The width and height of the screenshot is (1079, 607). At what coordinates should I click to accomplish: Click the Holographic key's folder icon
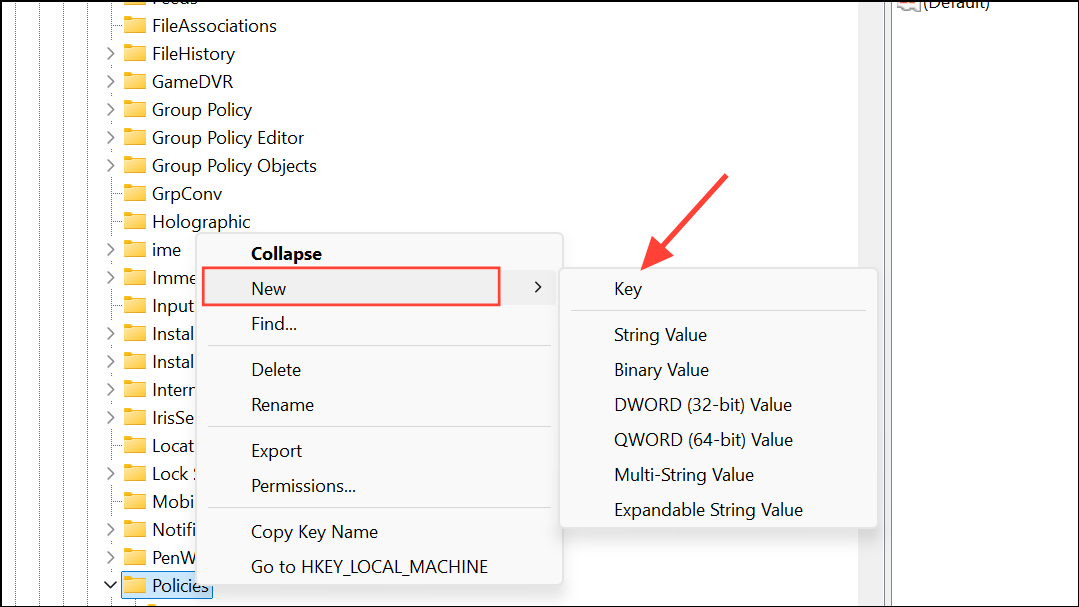134,221
